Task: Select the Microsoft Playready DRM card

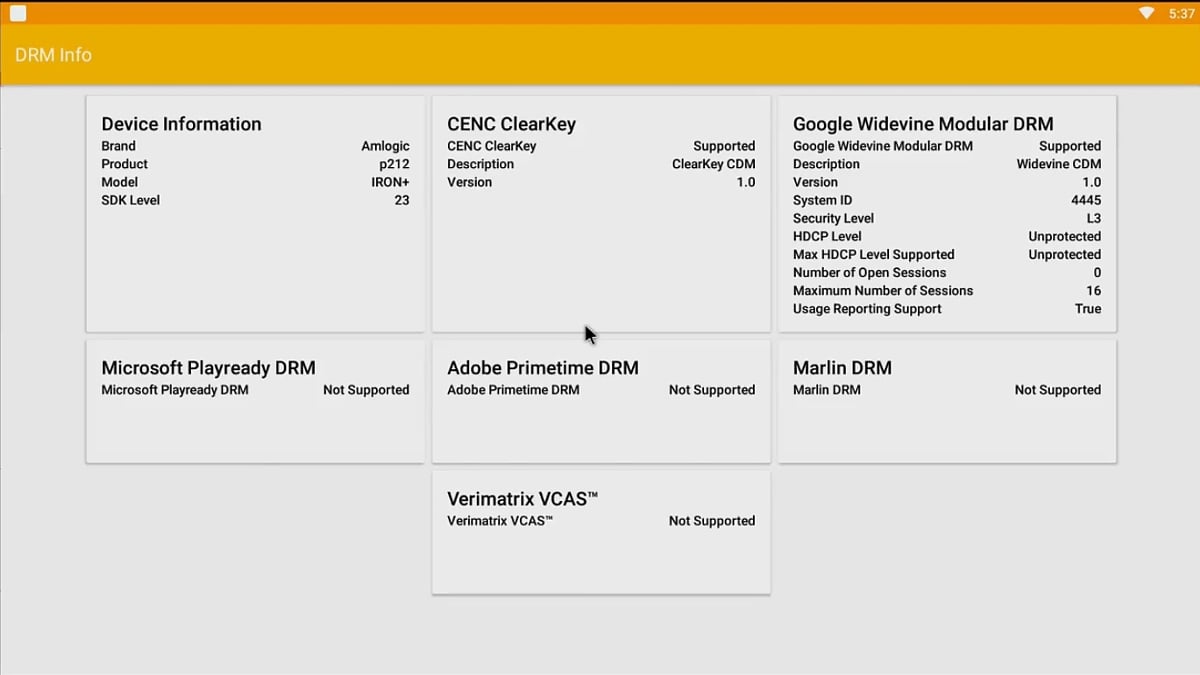Action: (x=255, y=400)
